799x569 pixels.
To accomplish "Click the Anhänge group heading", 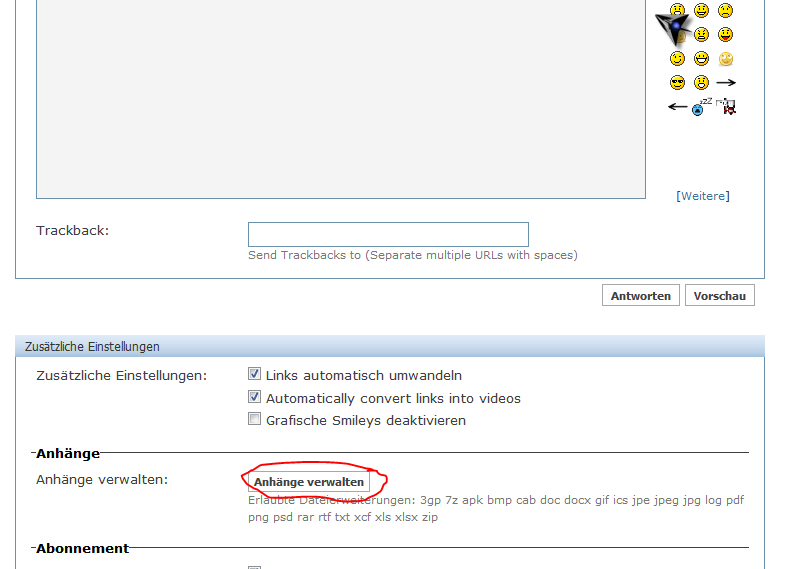I will pos(68,453).
